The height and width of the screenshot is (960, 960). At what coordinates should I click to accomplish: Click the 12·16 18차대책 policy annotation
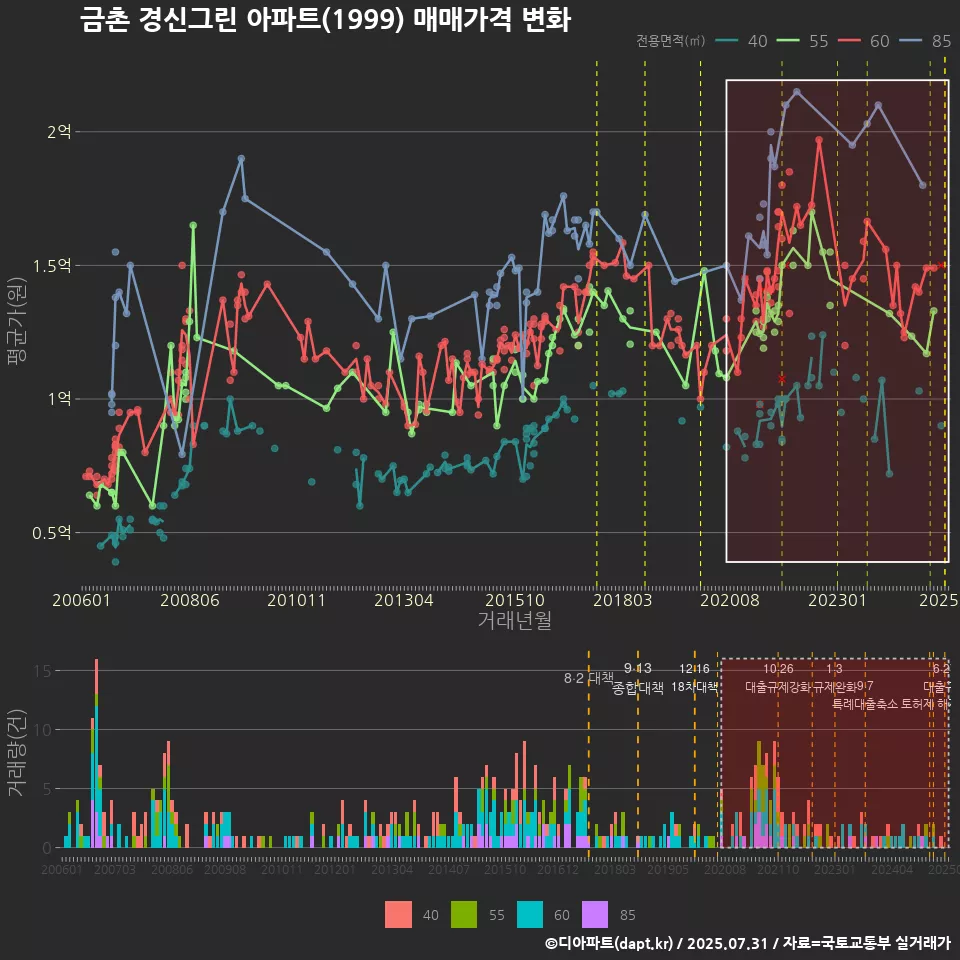tap(694, 678)
